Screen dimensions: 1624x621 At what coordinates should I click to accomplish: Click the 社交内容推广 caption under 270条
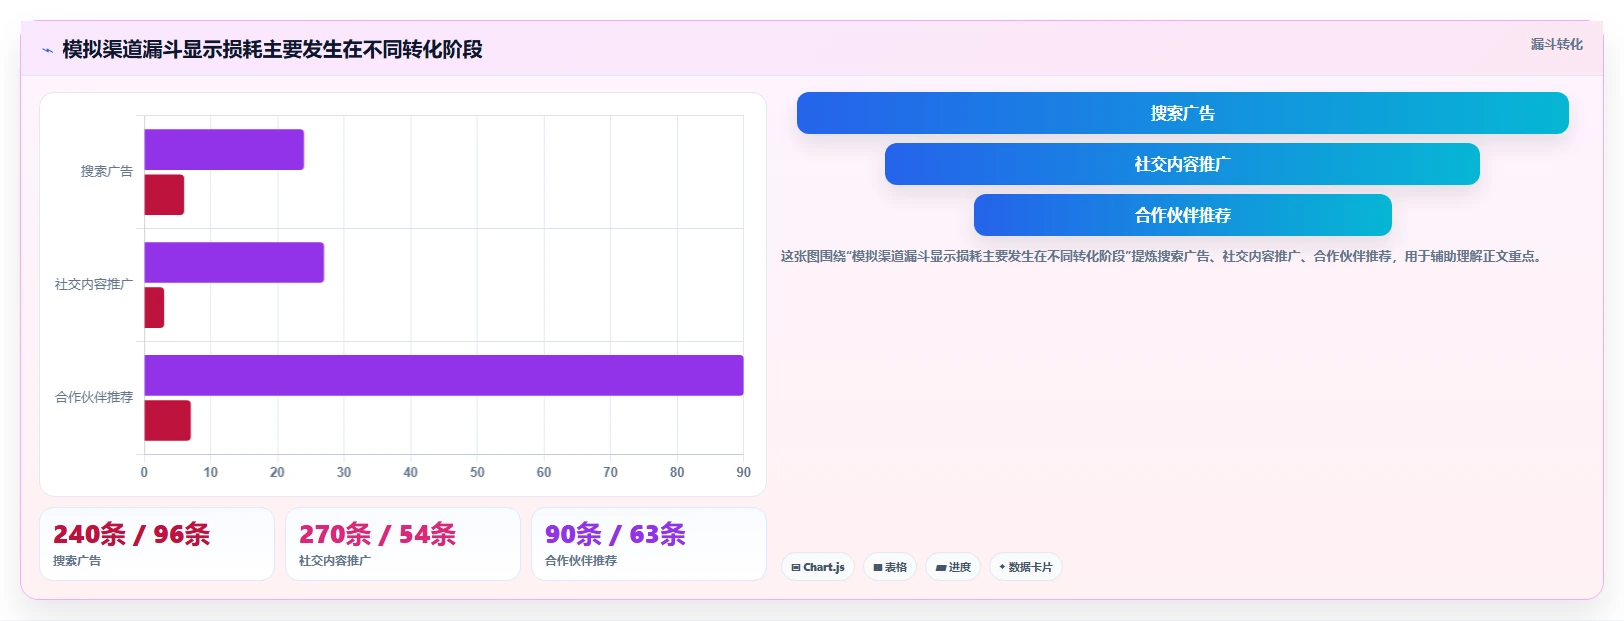[x=335, y=561]
